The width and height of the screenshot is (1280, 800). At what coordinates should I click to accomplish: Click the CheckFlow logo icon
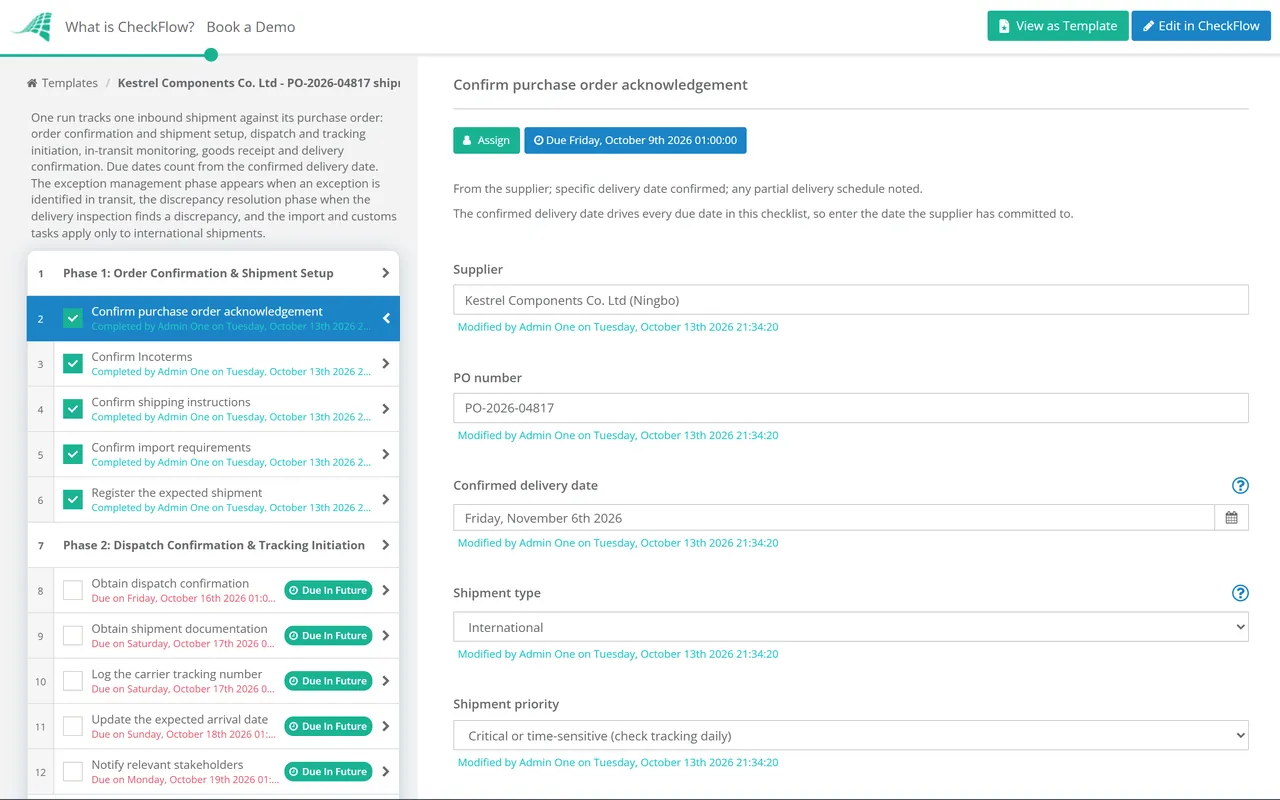tap(32, 27)
